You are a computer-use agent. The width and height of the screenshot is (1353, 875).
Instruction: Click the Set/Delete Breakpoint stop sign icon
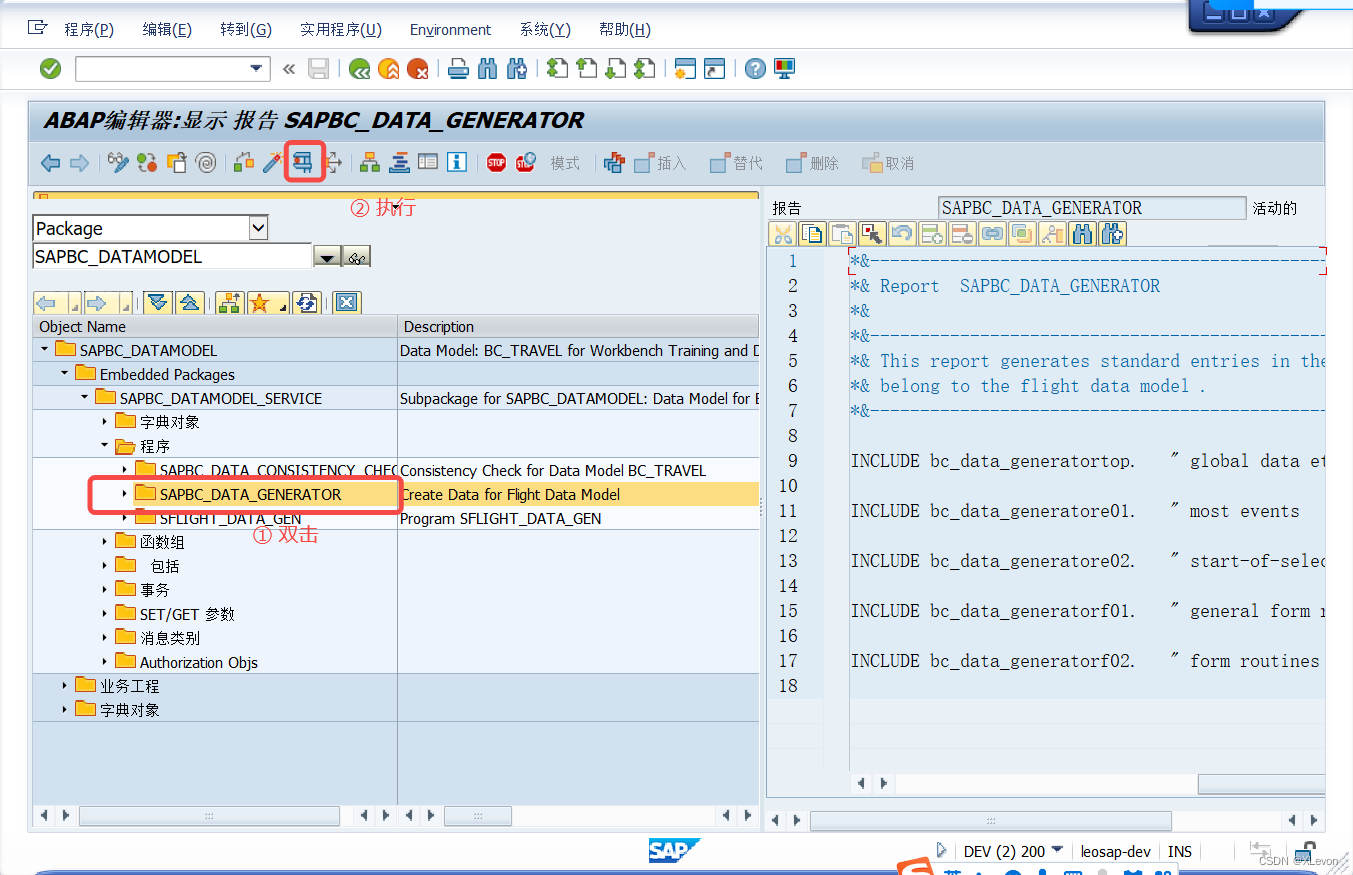[496, 162]
